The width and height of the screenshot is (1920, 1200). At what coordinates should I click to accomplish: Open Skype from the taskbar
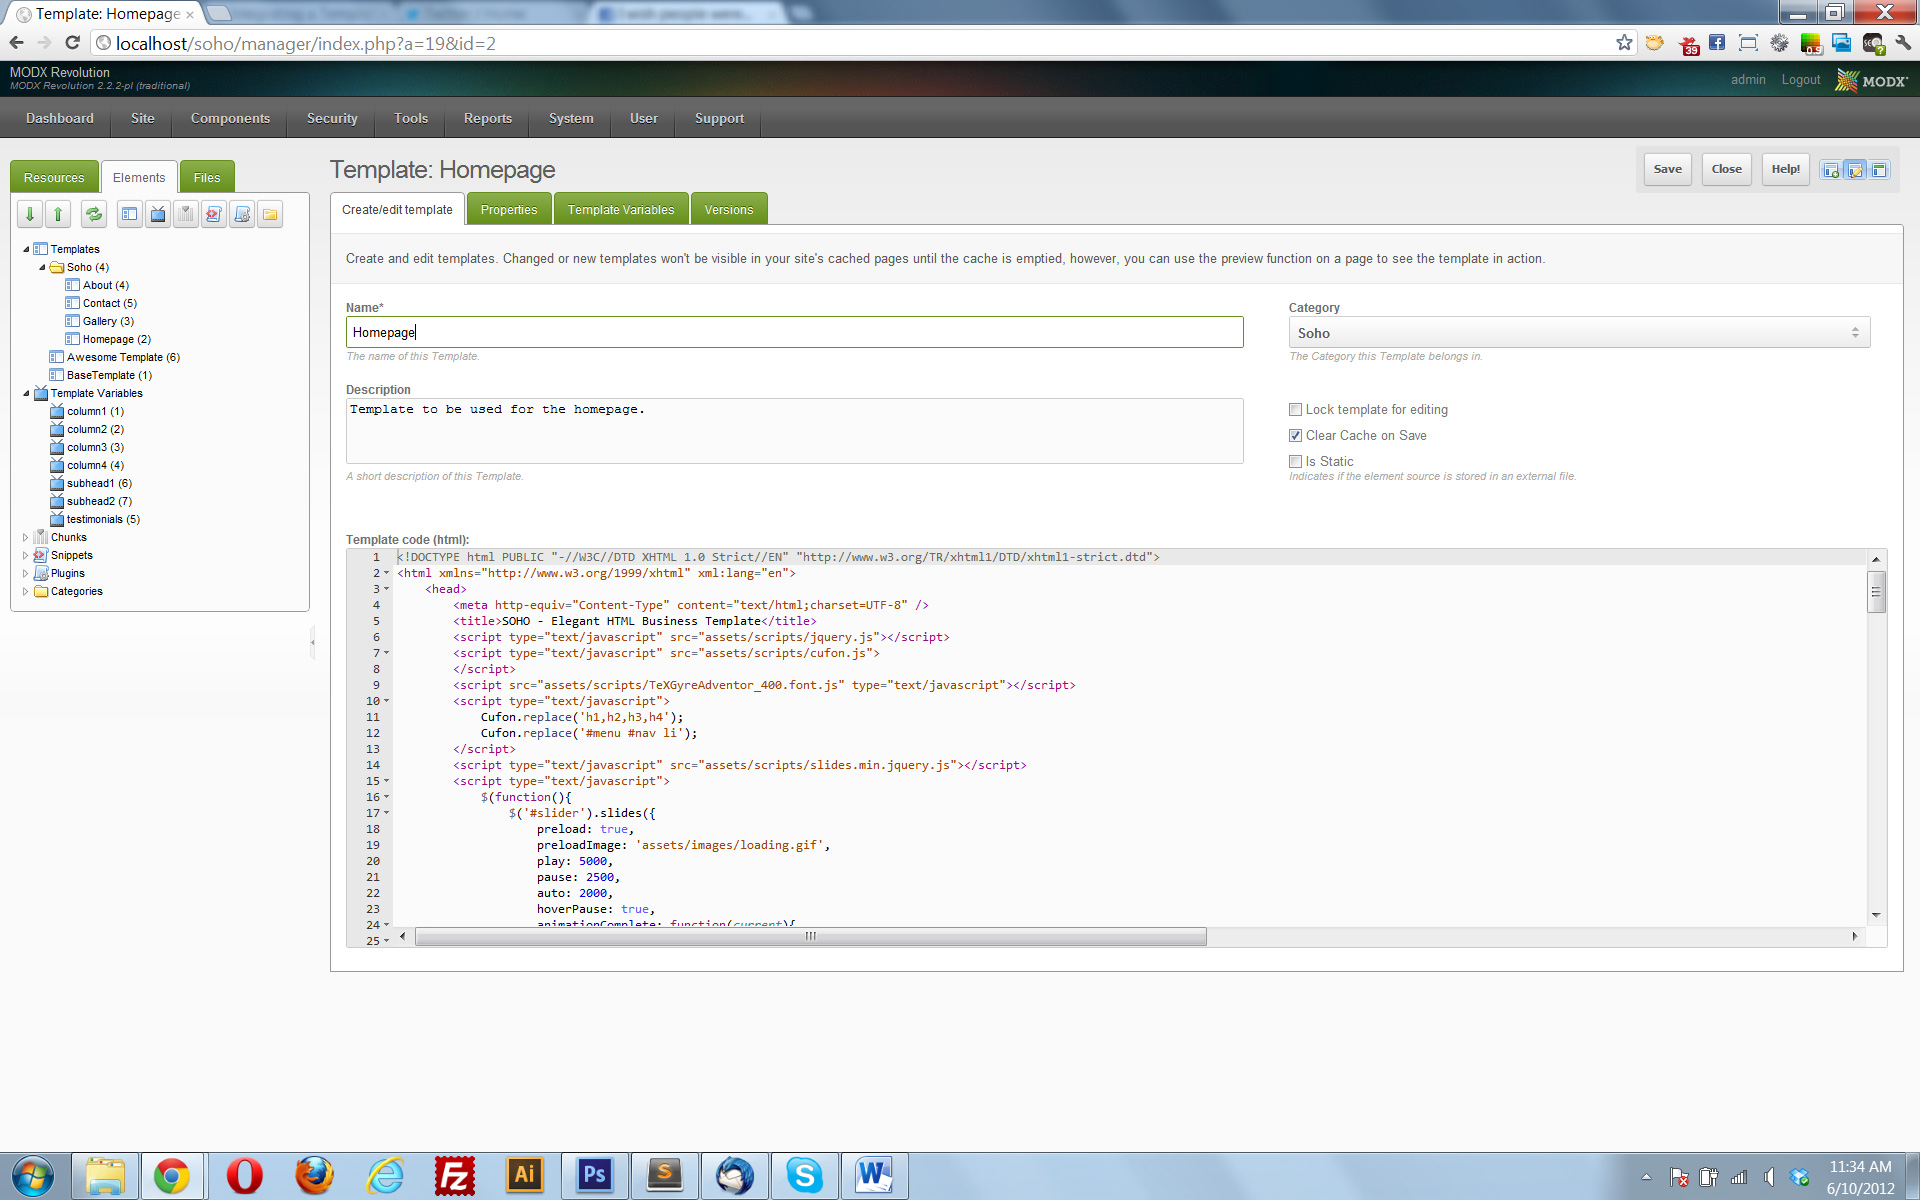click(x=804, y=1175)
